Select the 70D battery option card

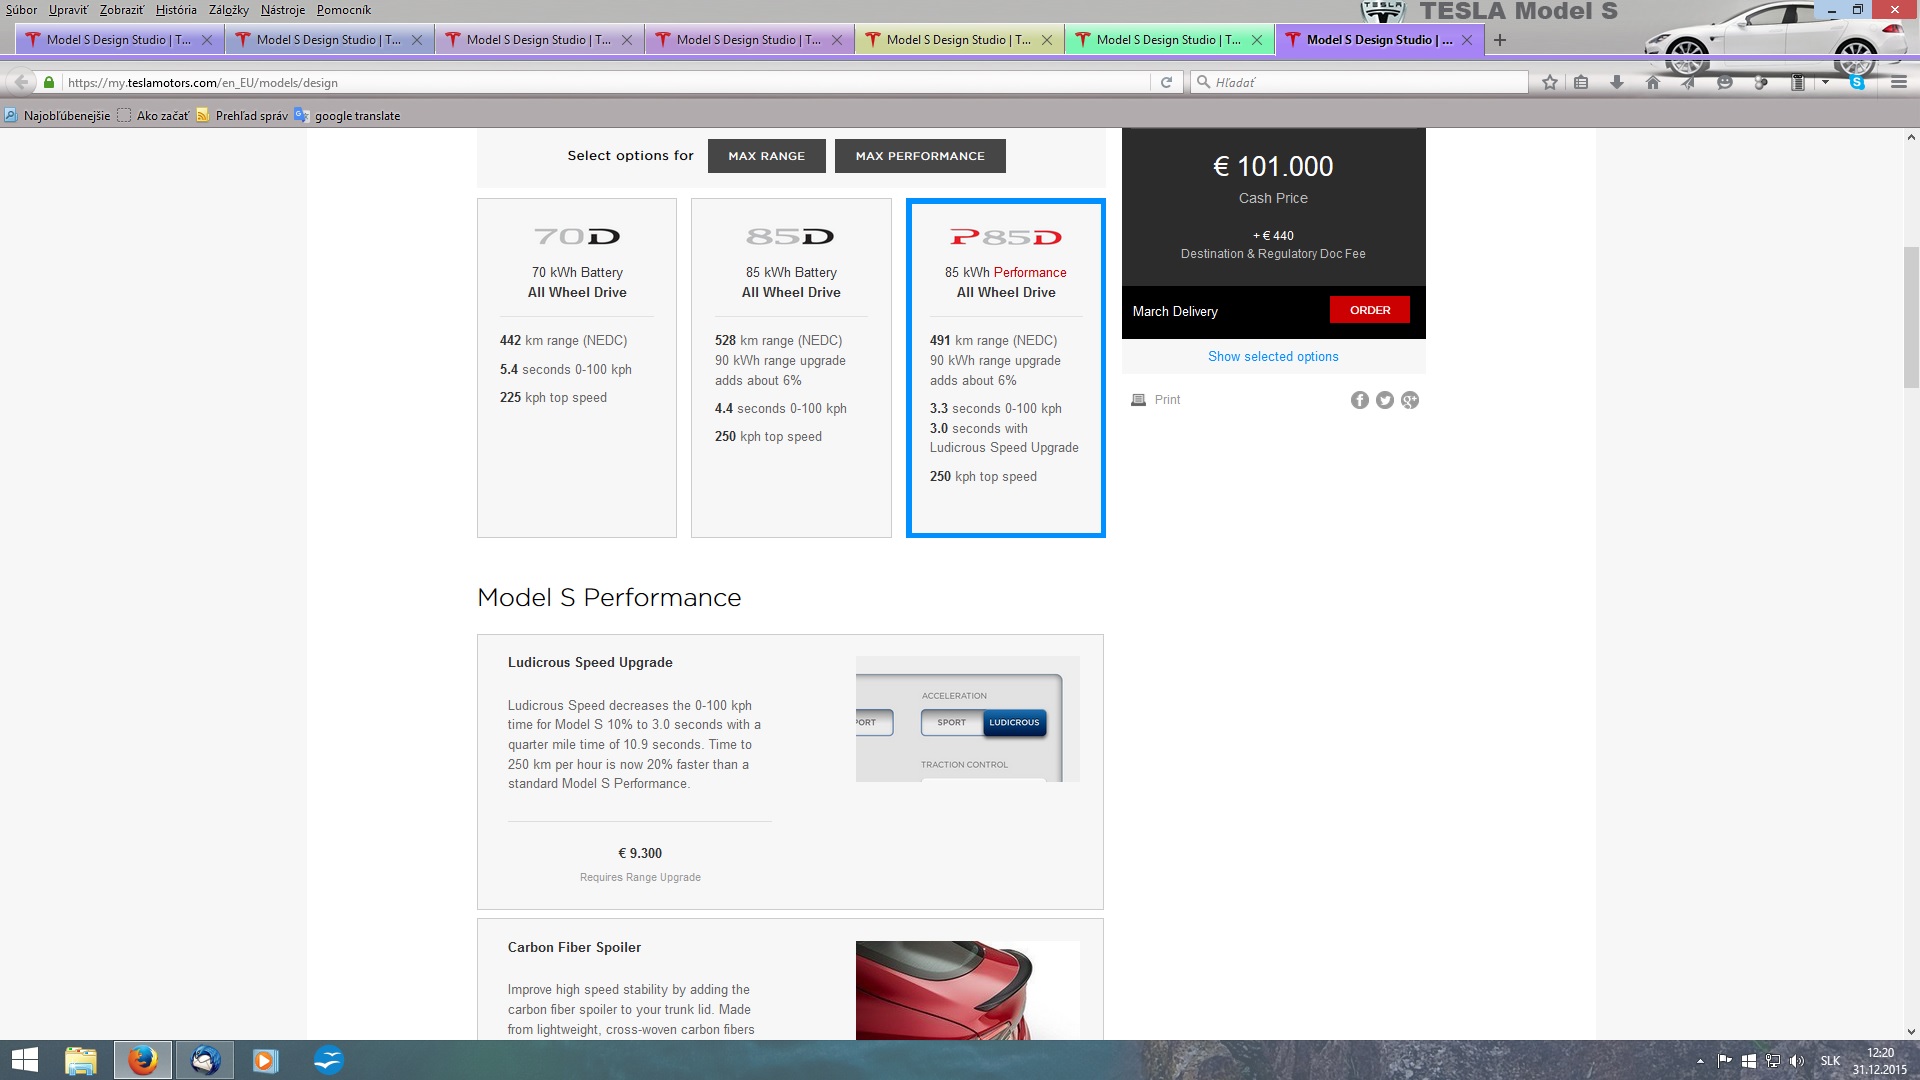pyautogui.click(x=577, y=368)
